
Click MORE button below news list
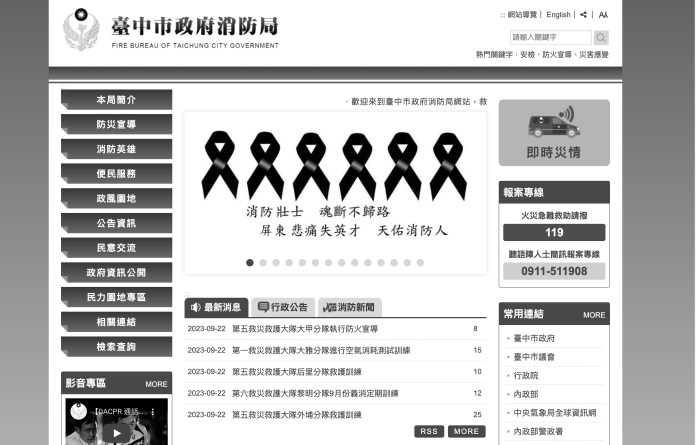pos(467,431)
